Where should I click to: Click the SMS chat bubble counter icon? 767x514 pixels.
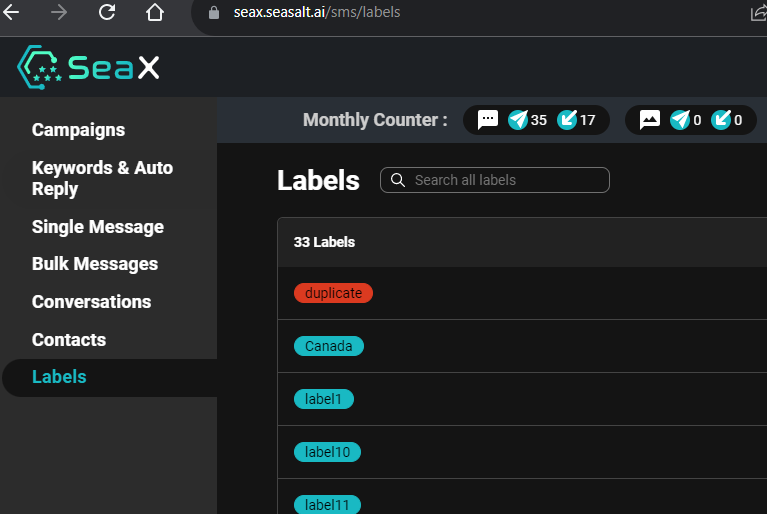coord(488,120)
